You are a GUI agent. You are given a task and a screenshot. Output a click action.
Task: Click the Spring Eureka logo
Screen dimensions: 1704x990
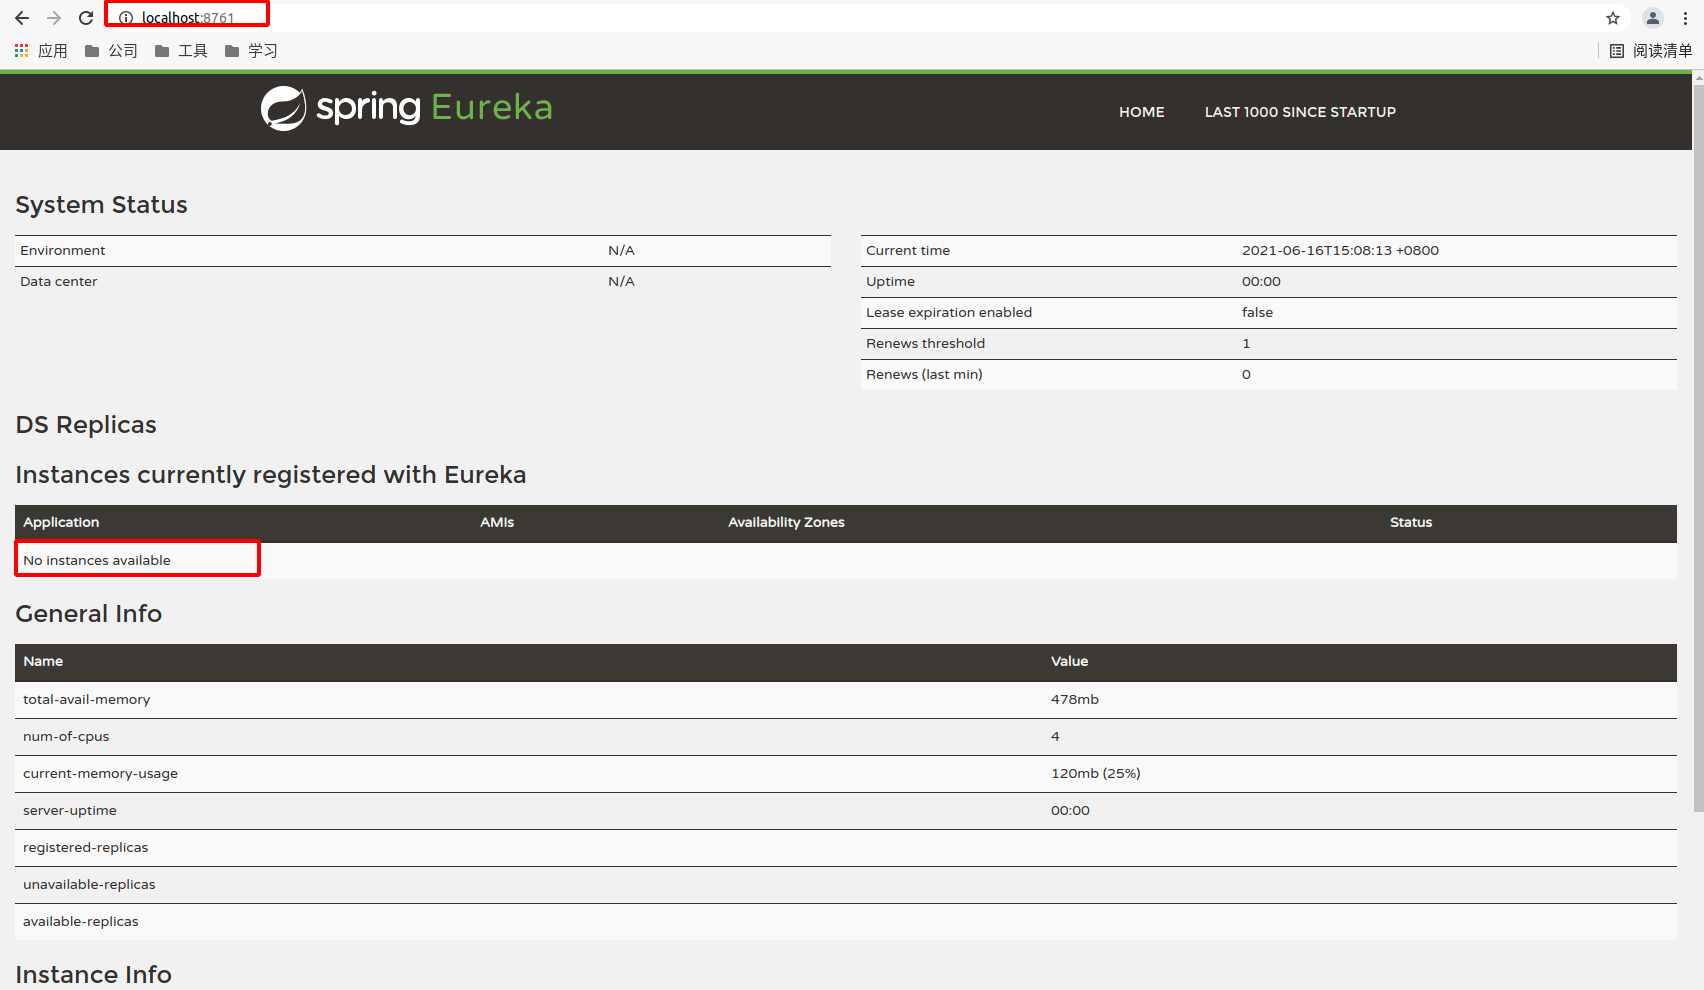coord(406,108)
